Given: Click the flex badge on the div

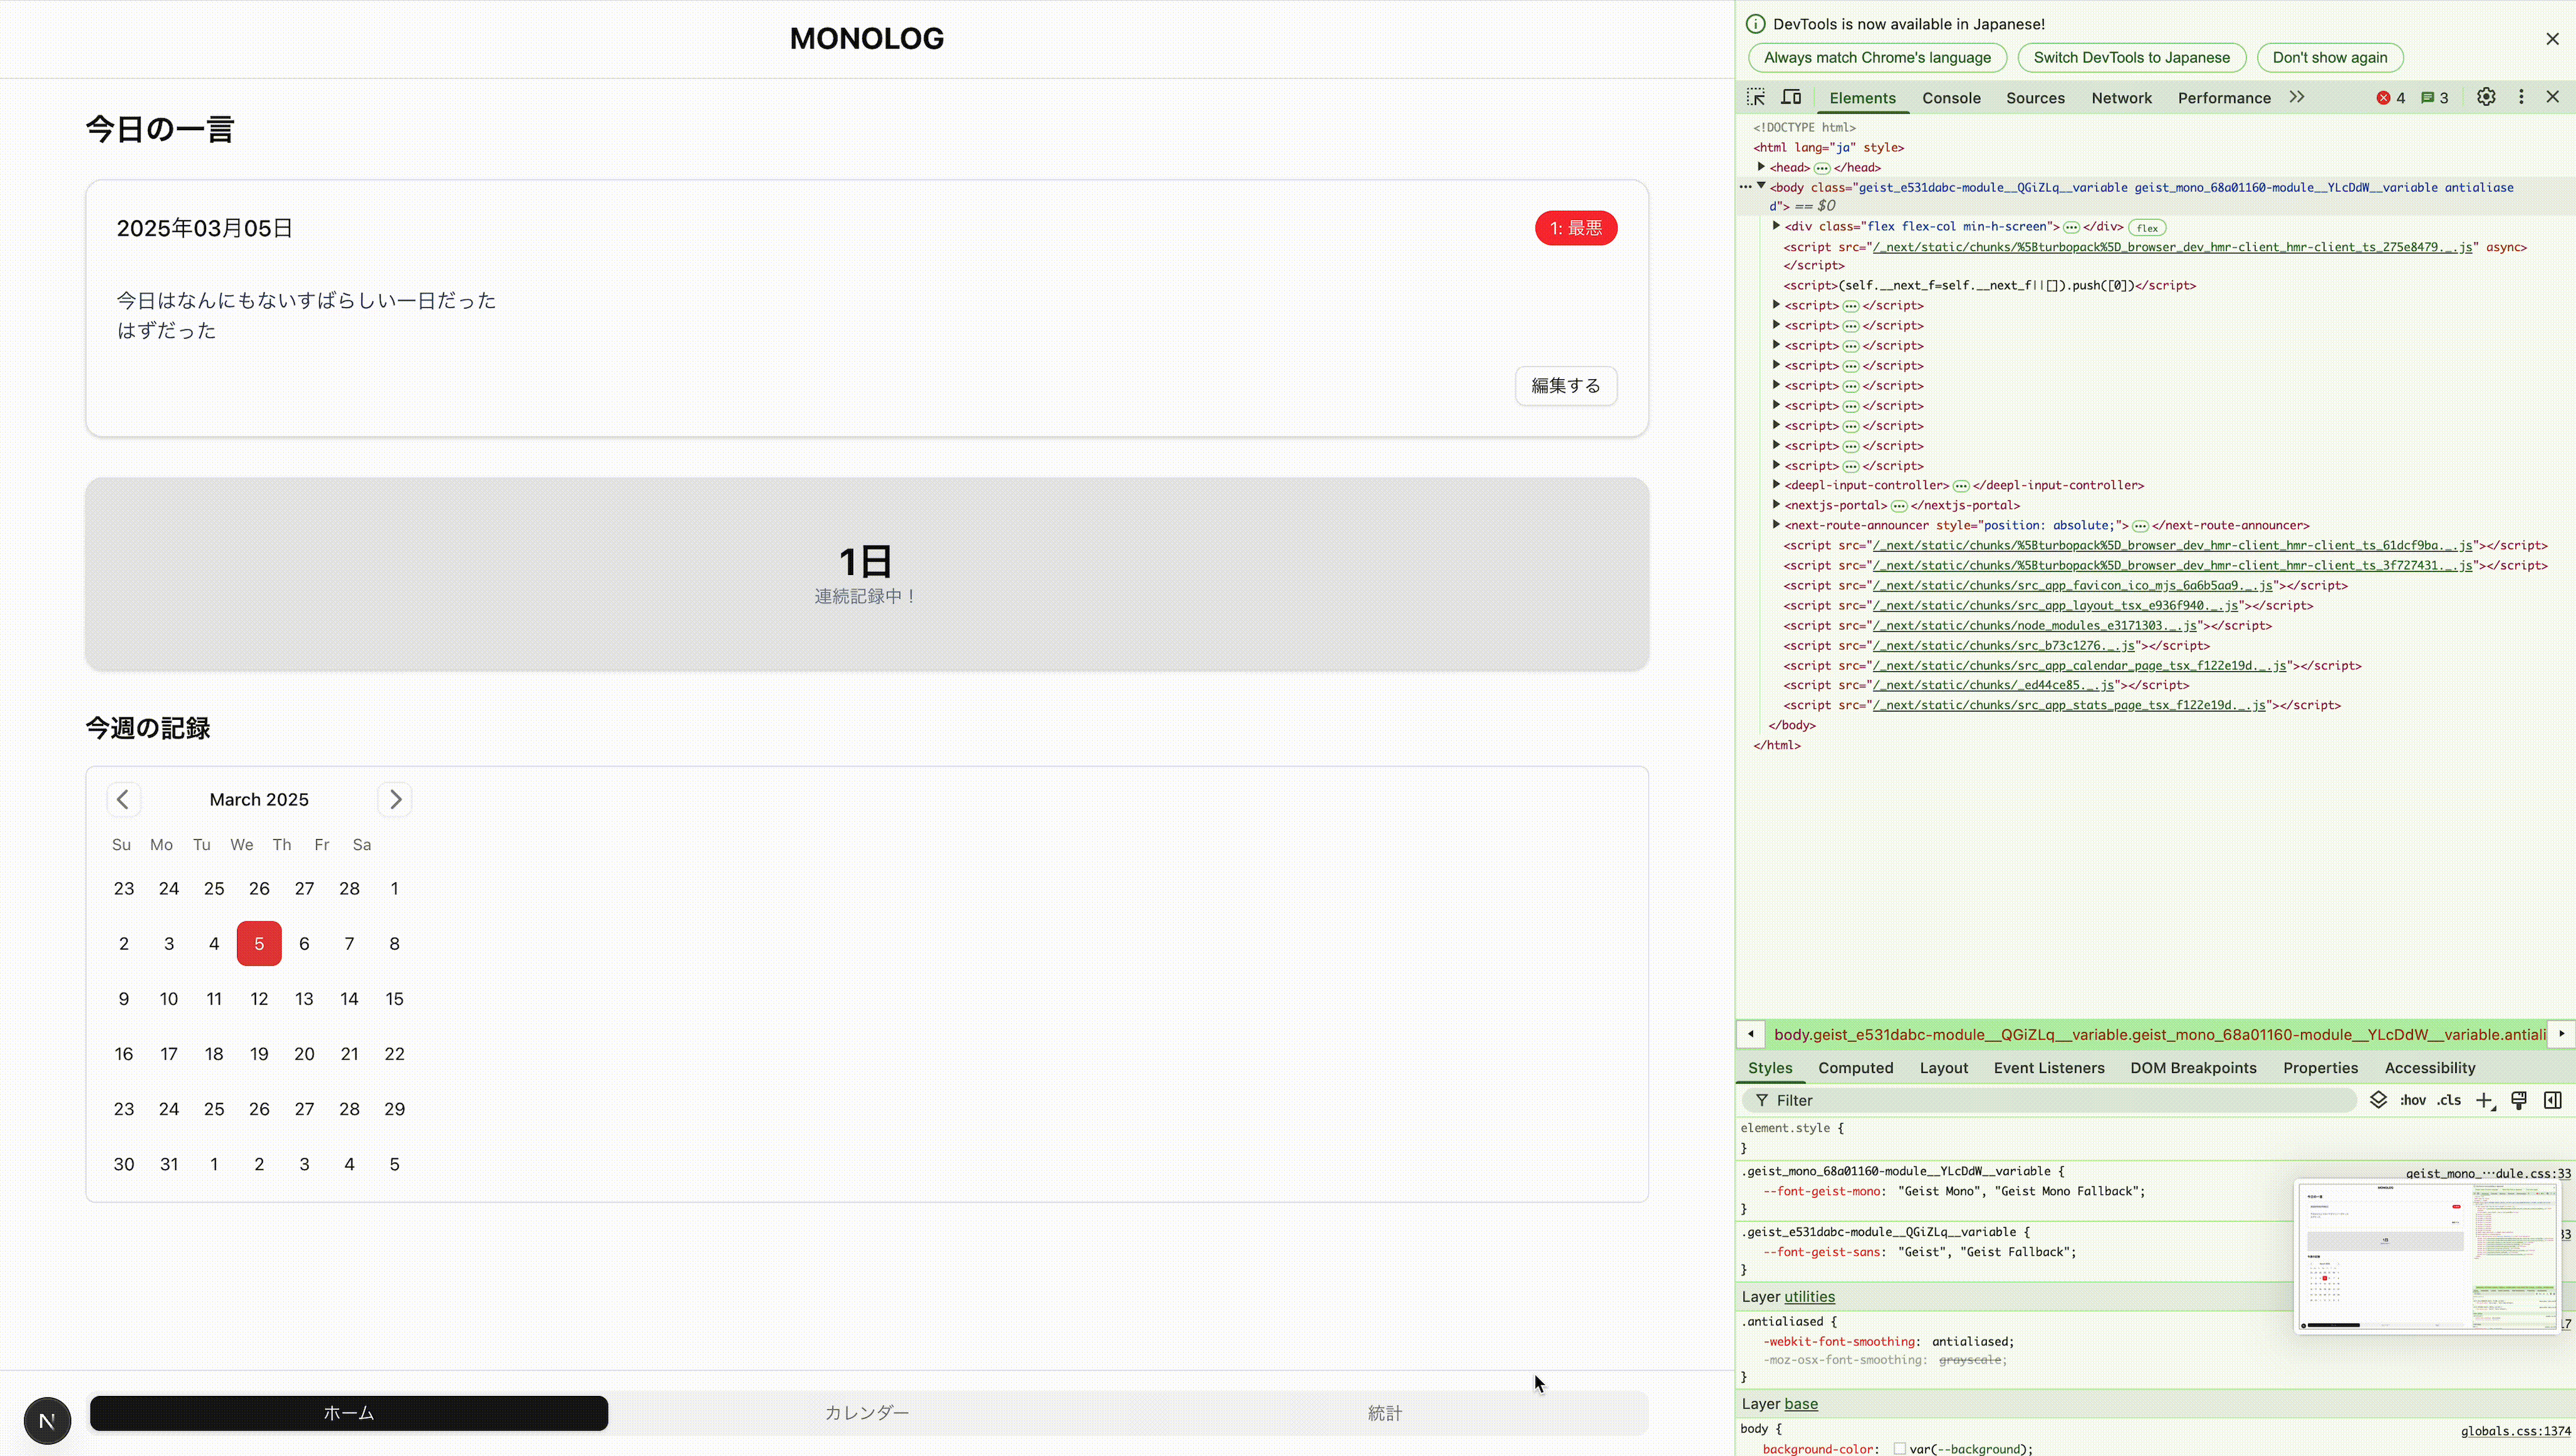Looking at the screenshot, I should coord(2147,228).
